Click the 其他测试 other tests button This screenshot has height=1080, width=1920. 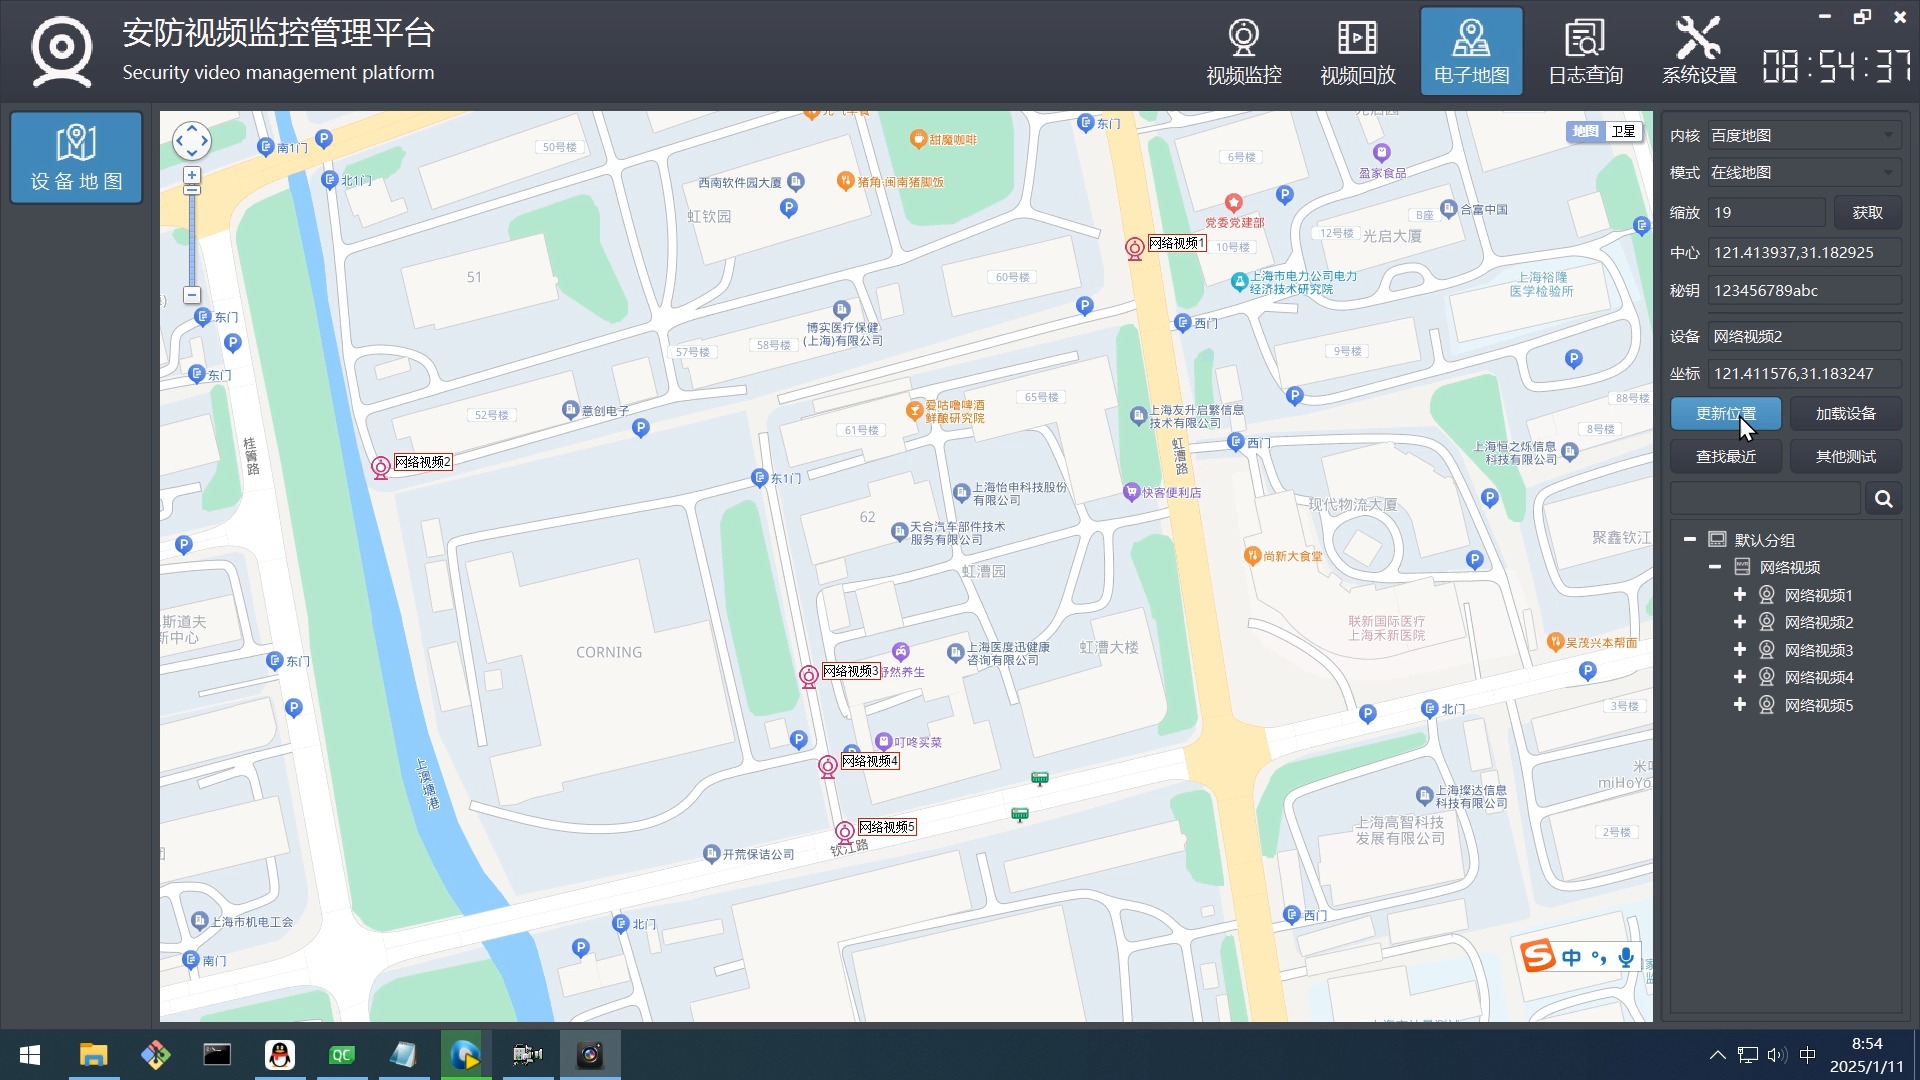[1845, 456]
